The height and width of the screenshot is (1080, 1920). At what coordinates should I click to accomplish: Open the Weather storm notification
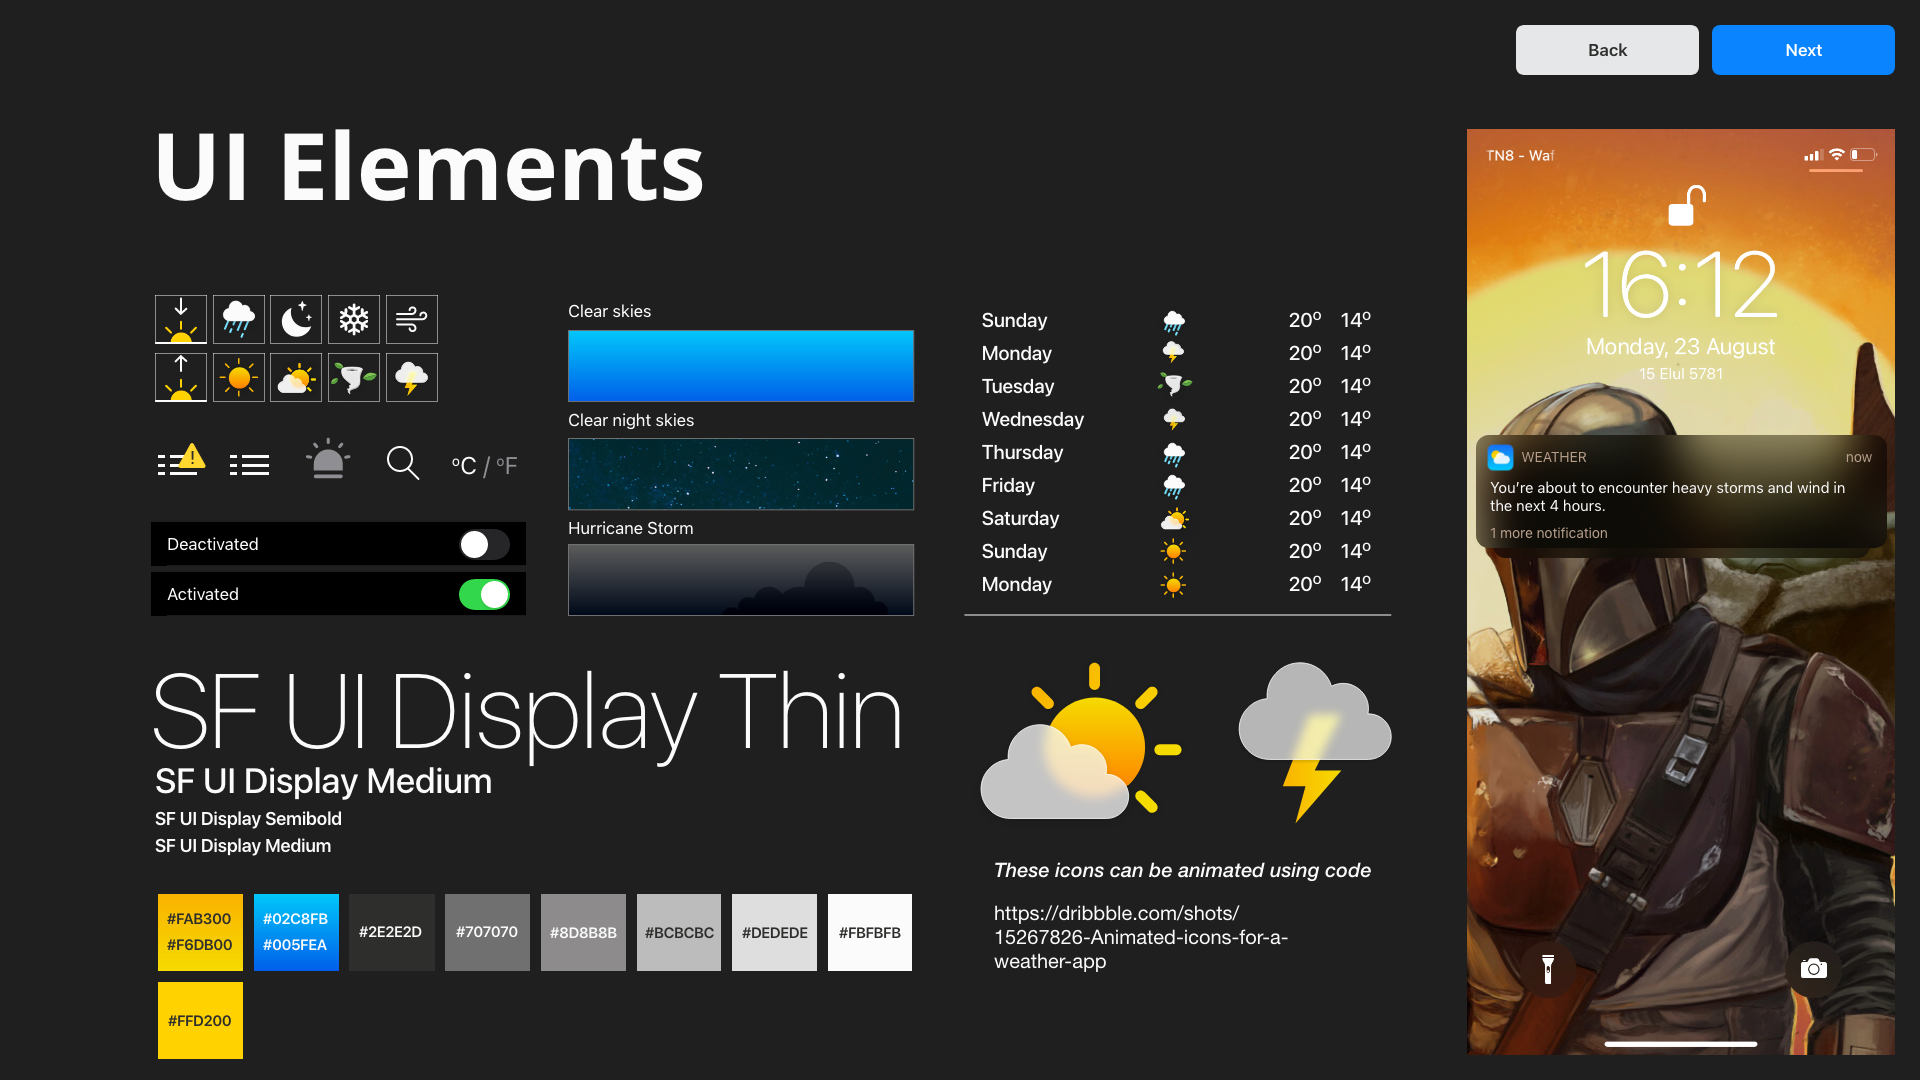[x=1680, y=492]
